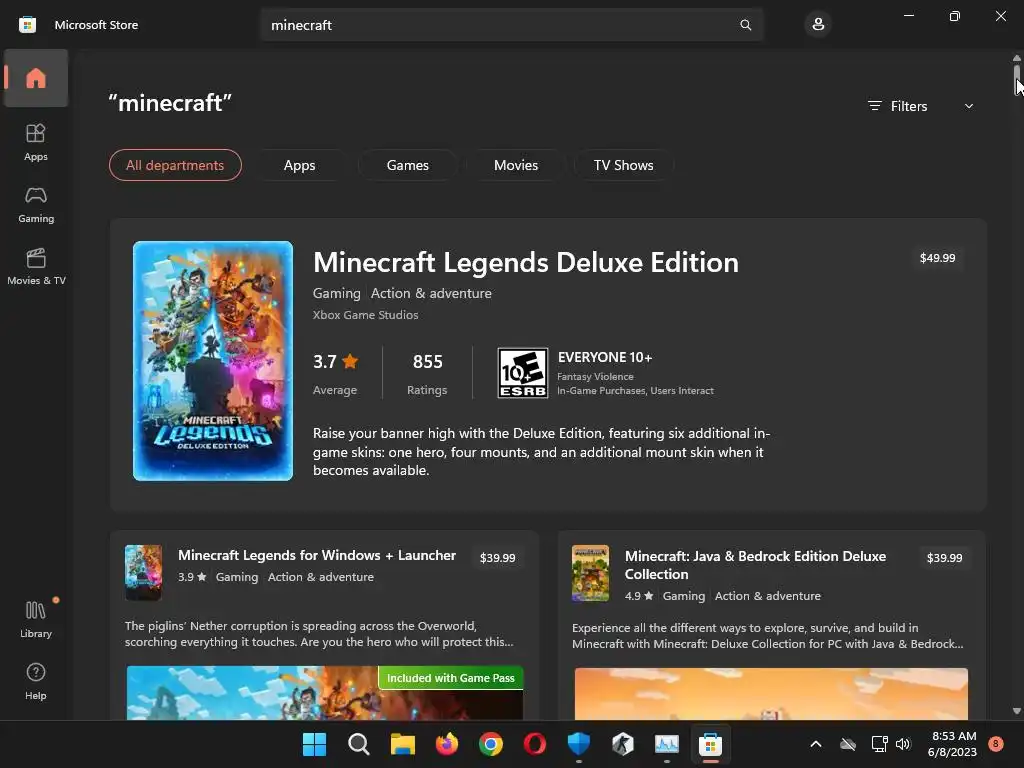
Task: Click Xbox Game Studios publisher name
Action: (x=366, y=315)
